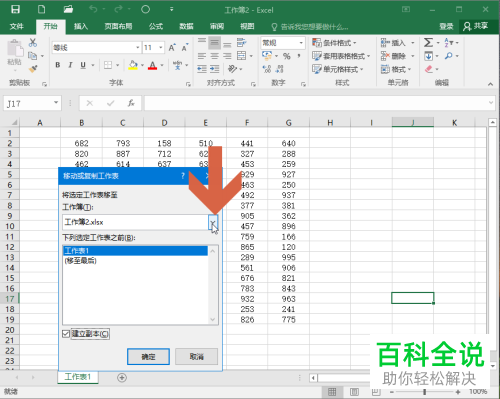Increase font size with large A icon
The image size is (500, 399).
172,48
